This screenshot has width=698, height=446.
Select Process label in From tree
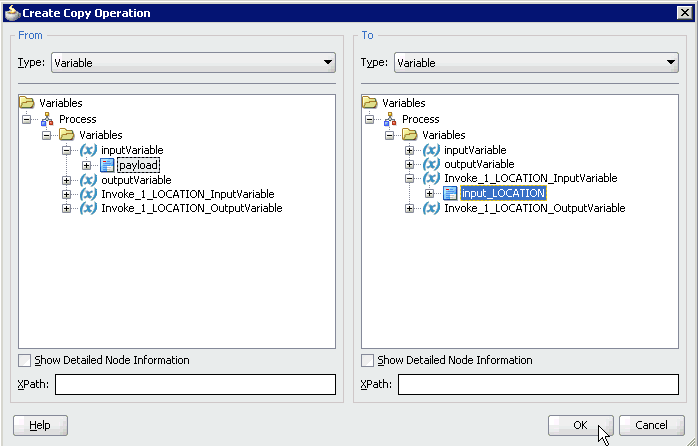coord(77,119)
